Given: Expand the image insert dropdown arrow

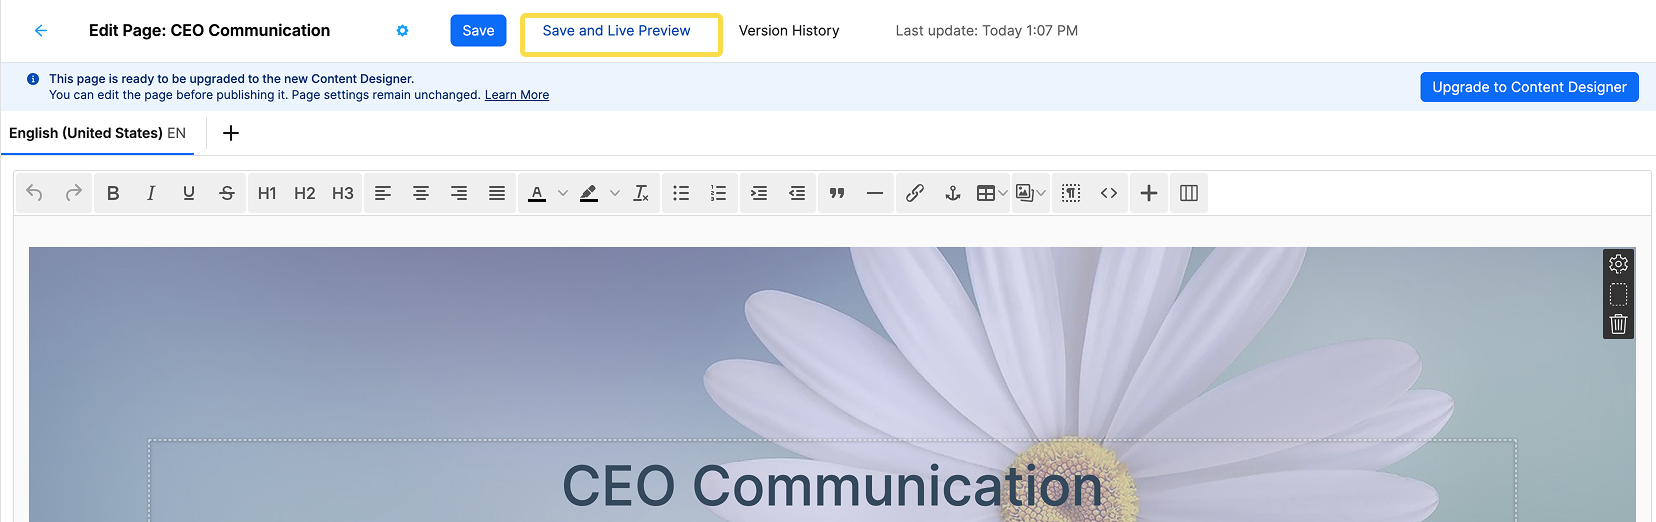Looking at the screenshot, I should pos(1041,193).
